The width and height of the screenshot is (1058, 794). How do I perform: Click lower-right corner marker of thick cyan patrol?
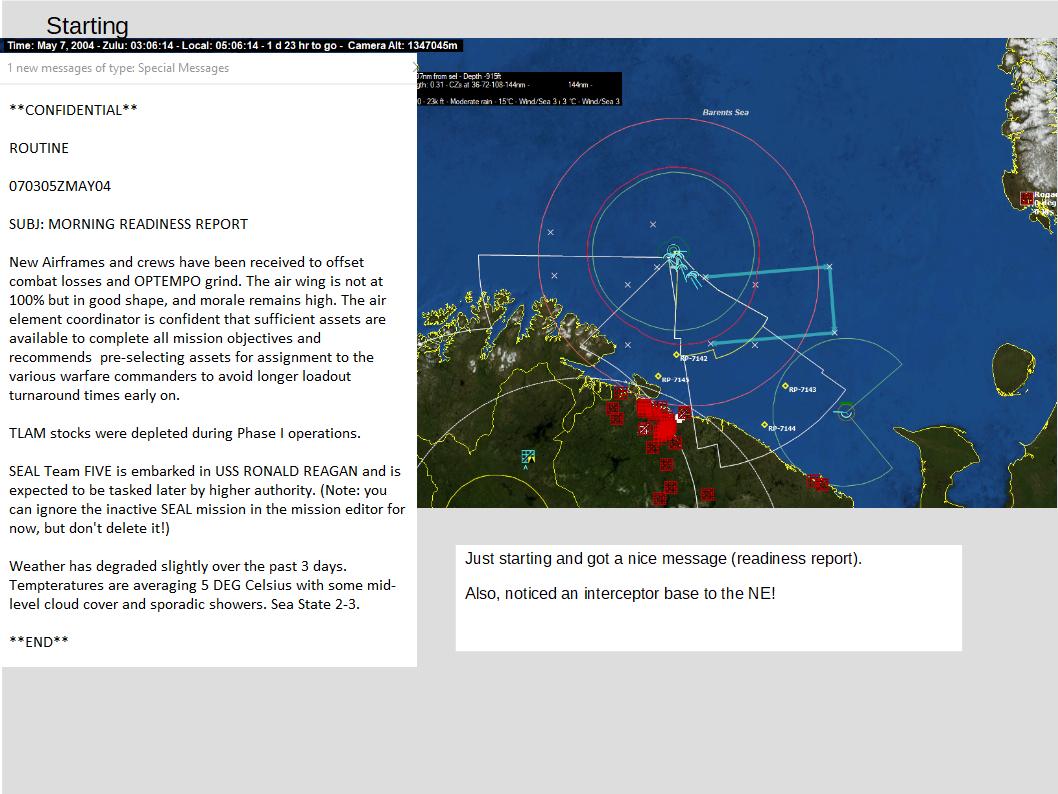(835, 332)
